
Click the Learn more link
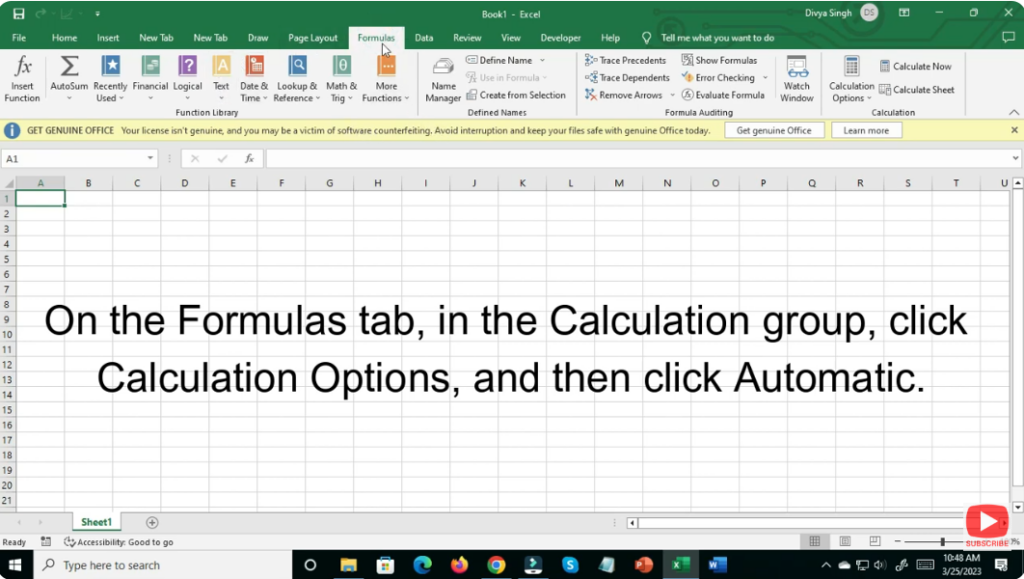coord(866,129)
